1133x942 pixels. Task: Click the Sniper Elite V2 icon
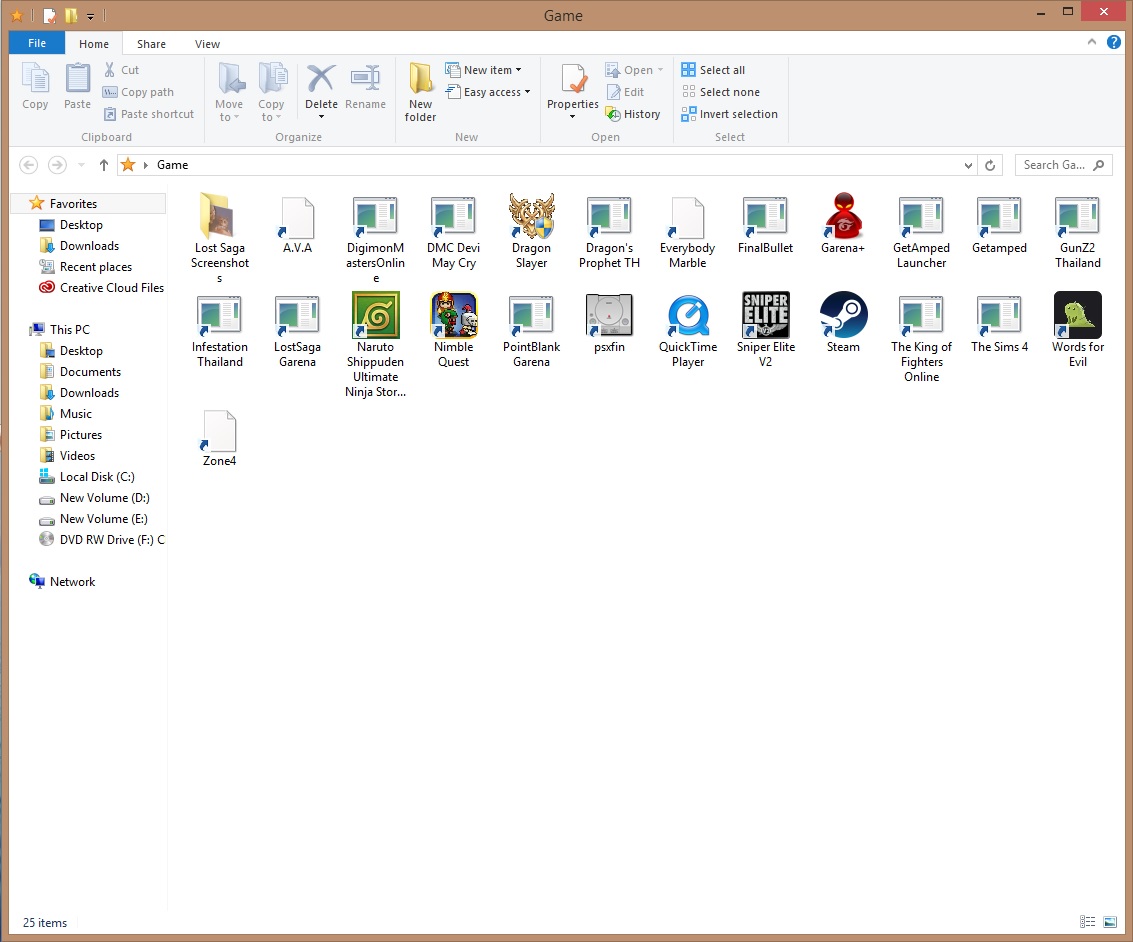click(765, 316)
